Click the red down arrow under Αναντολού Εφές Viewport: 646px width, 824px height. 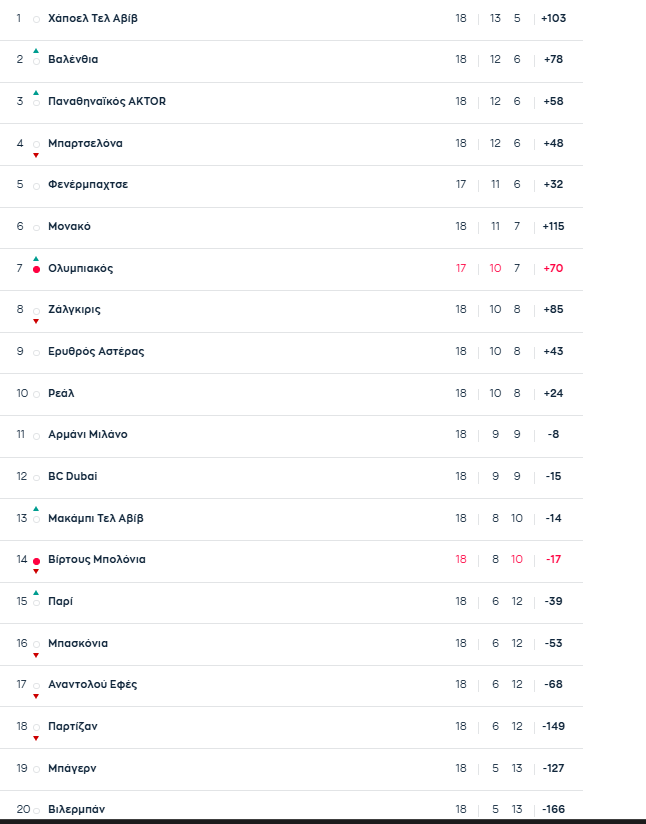coord(36,696)
